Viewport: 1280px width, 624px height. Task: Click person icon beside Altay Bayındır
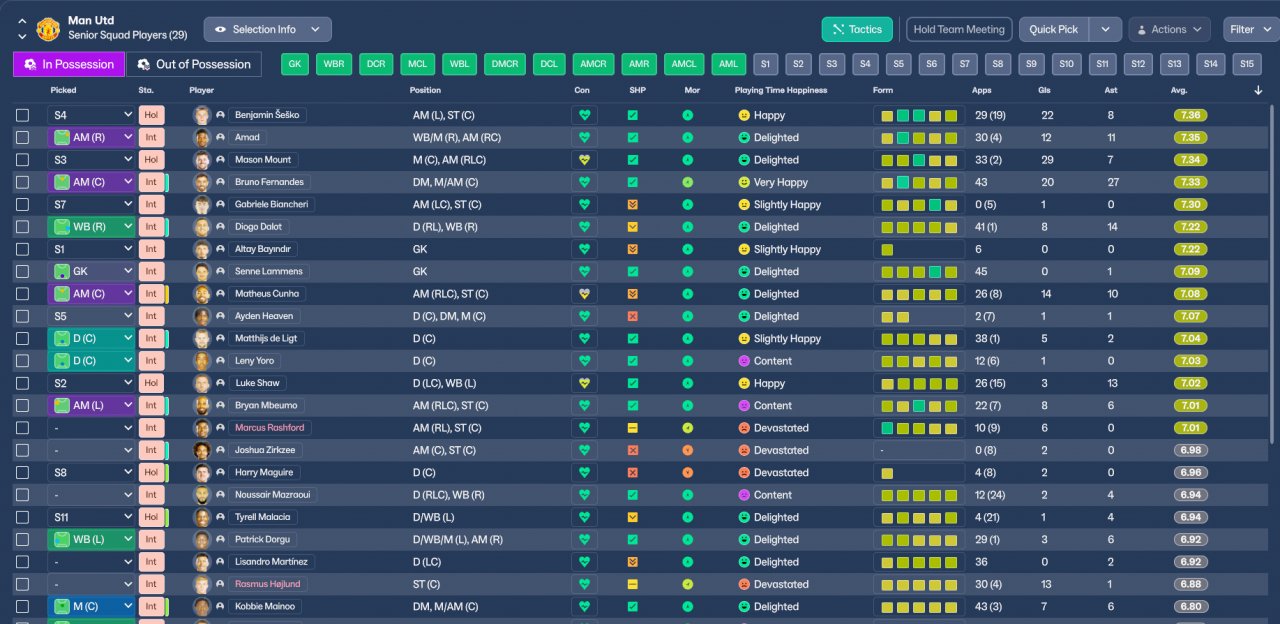point(220,249)
